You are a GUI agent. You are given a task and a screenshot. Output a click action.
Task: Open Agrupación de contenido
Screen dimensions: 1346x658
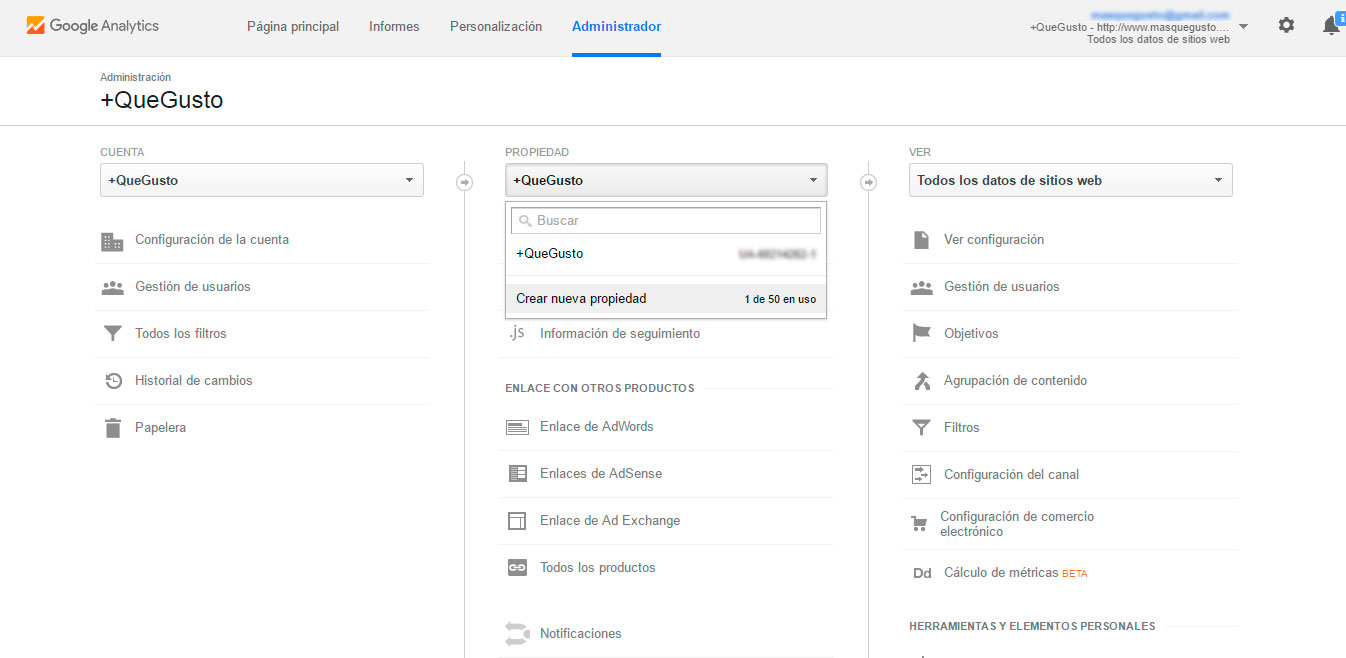click(1015, 381)
